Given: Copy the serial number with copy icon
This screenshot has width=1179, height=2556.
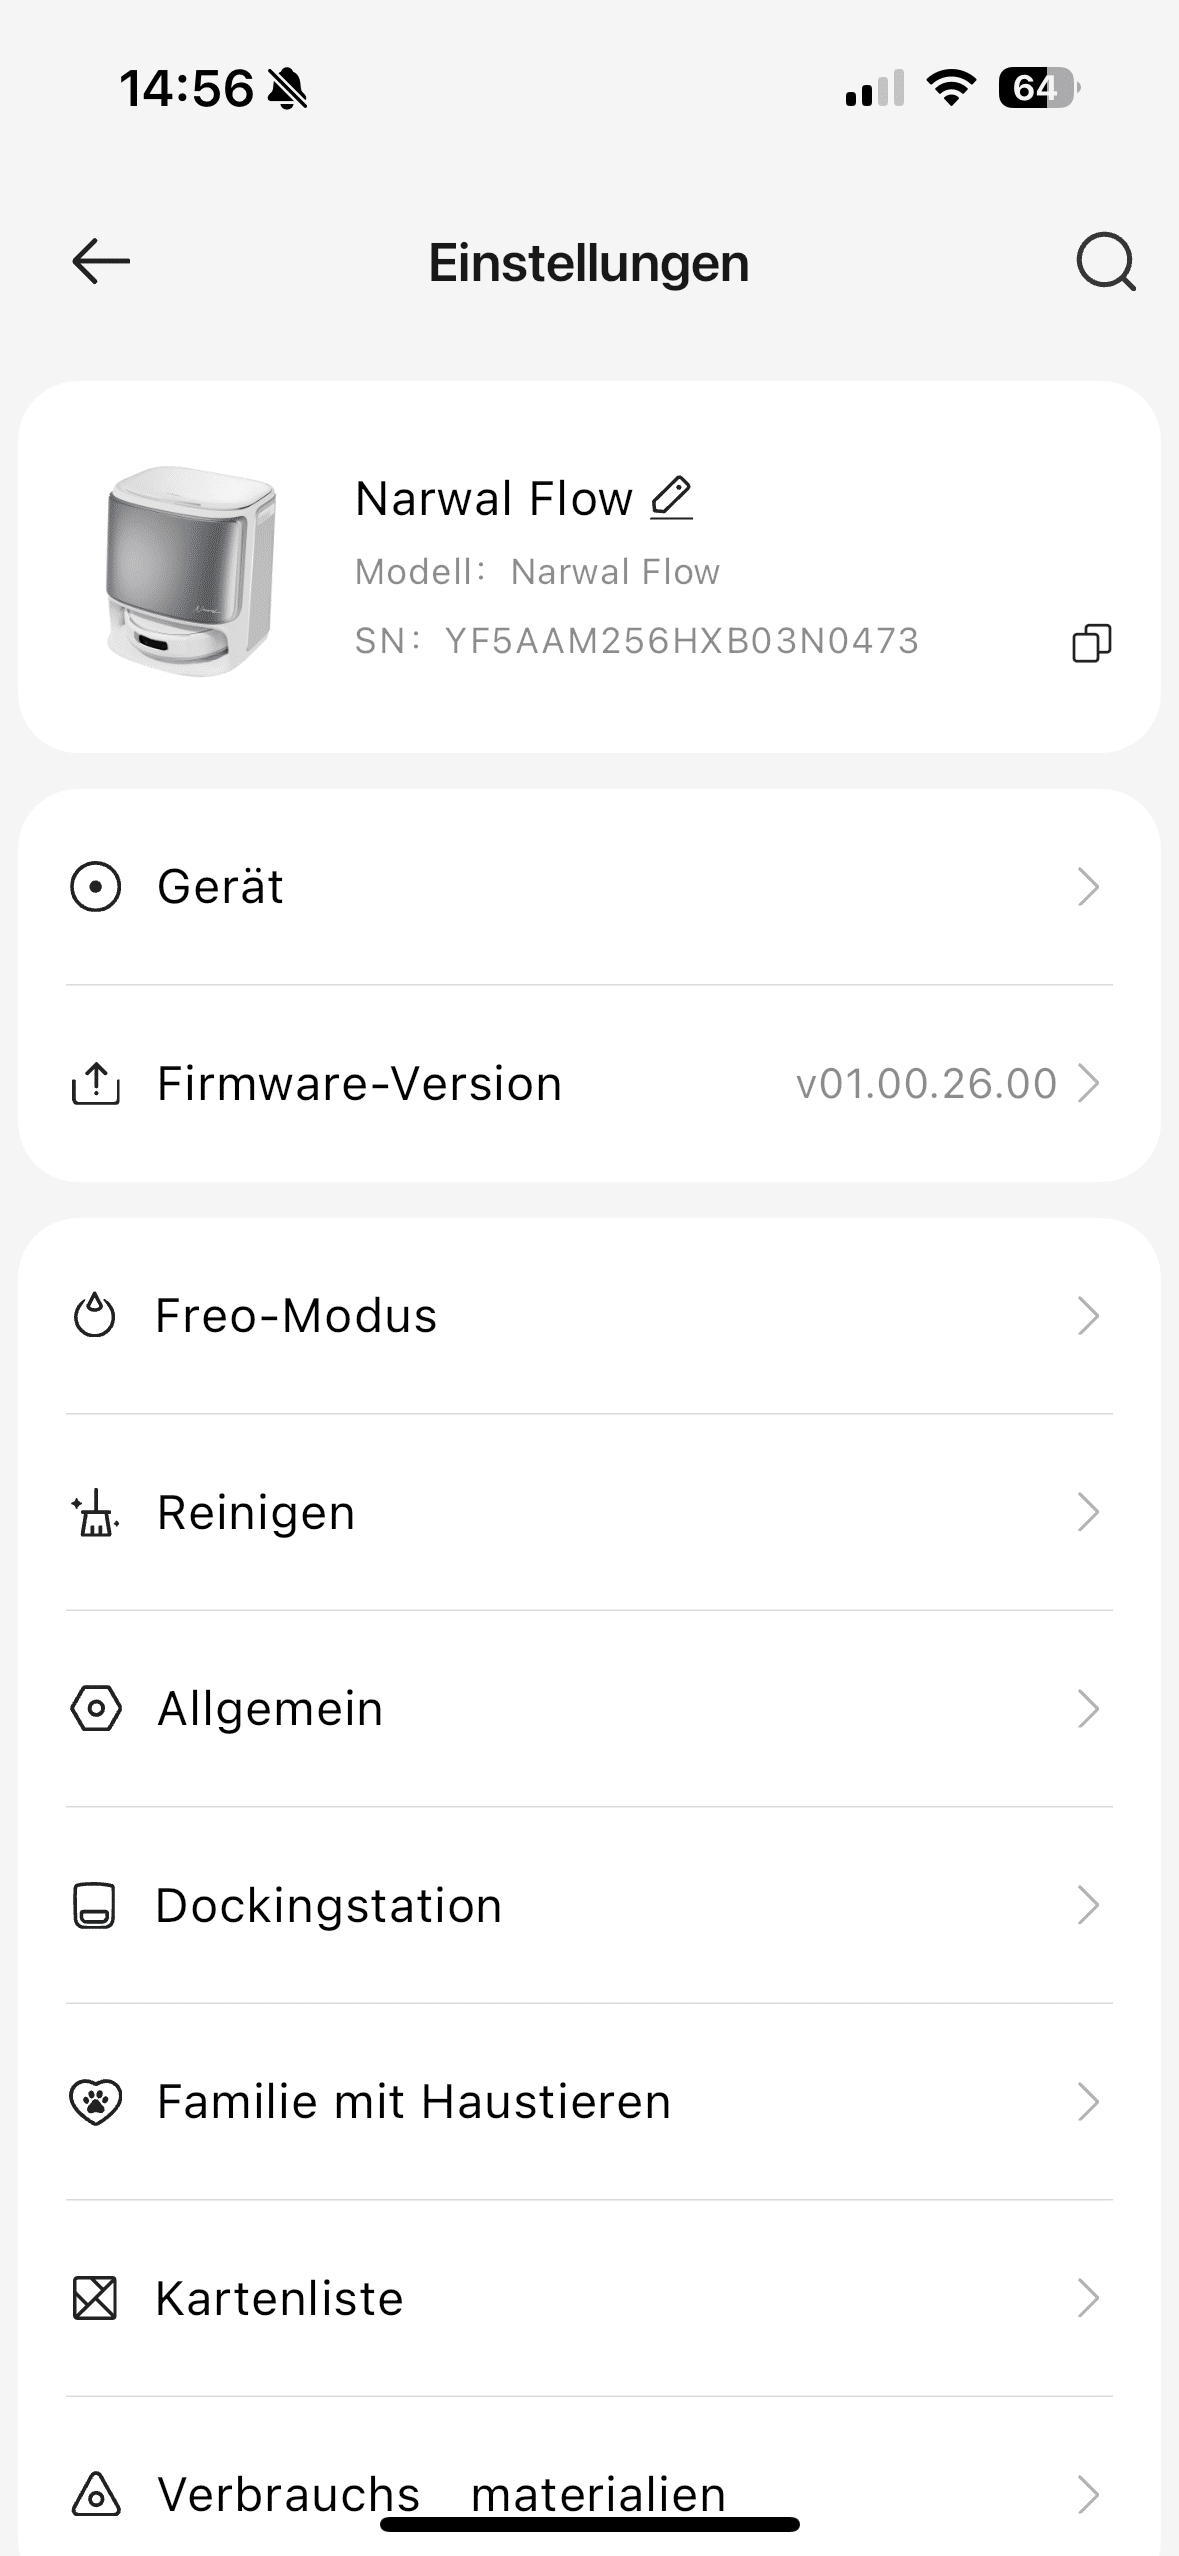Looking at the screenshot, I should pyautogui.click(x=1091, y=642).
